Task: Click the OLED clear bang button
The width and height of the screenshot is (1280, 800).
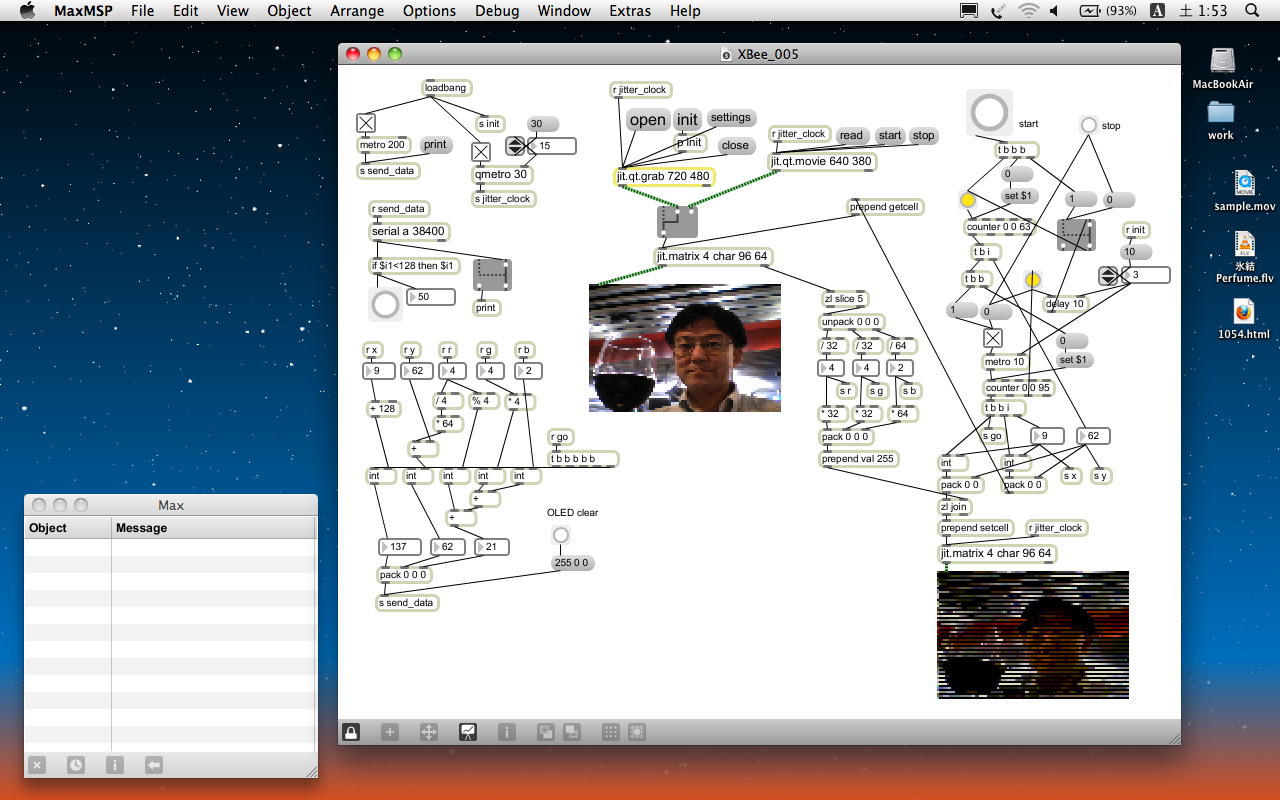Action: click(x=561, y=536)
